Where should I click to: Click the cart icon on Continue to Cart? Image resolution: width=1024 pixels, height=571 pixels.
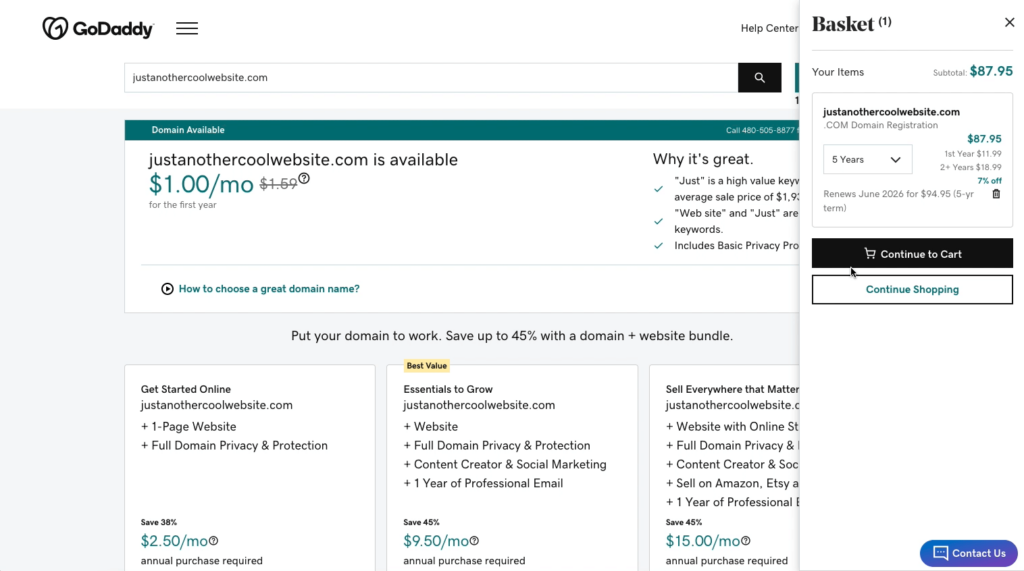click(x=870, y=253)
